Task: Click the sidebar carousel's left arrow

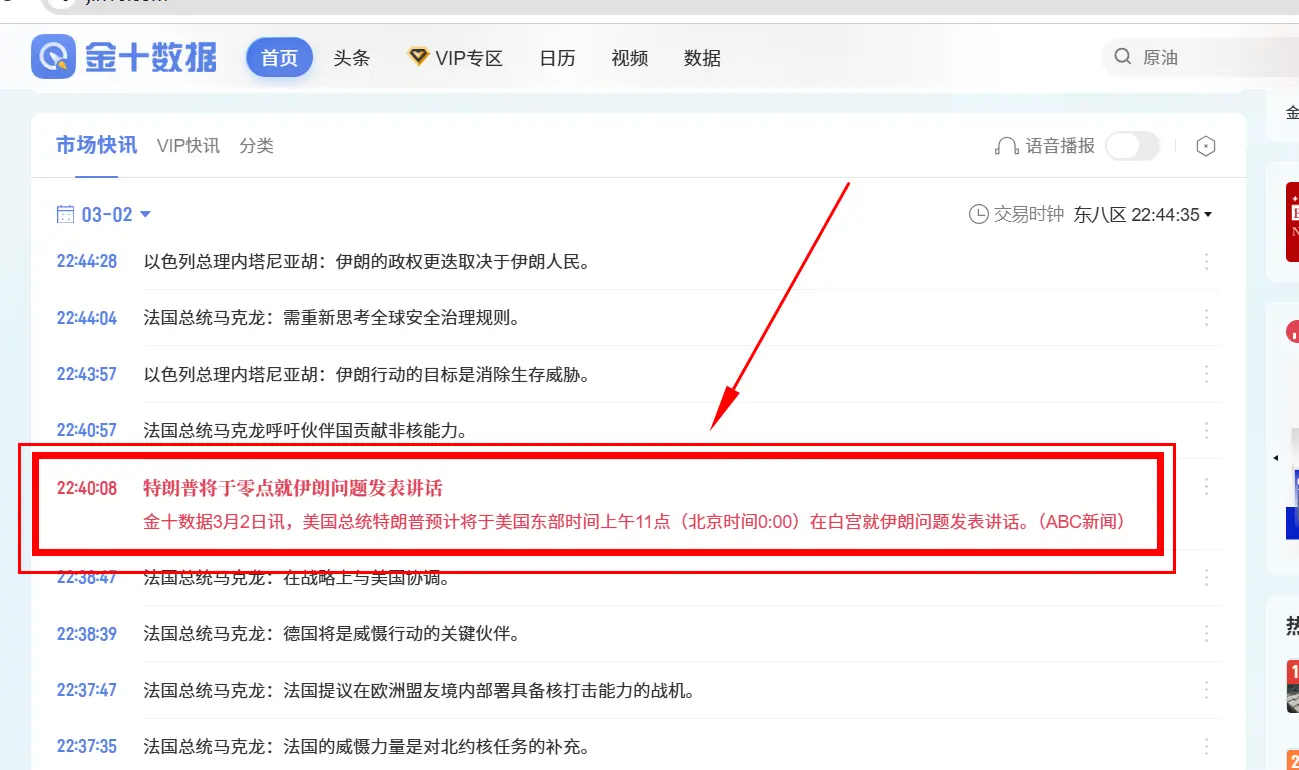Action: pyautogui.click(x=1275, y=457)
